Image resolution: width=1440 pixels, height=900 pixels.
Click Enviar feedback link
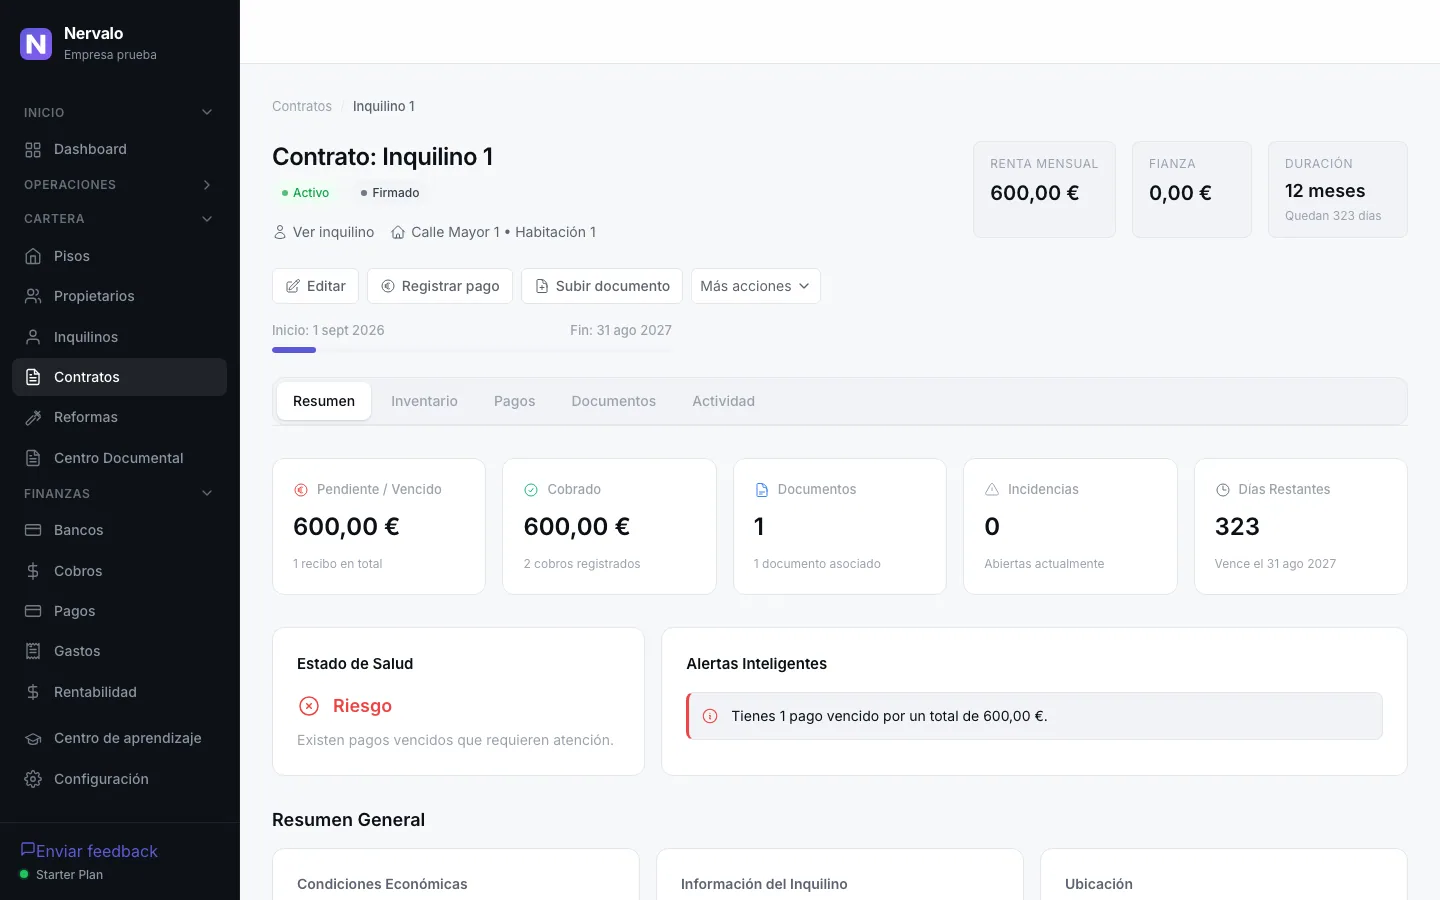tap(89, 851)
